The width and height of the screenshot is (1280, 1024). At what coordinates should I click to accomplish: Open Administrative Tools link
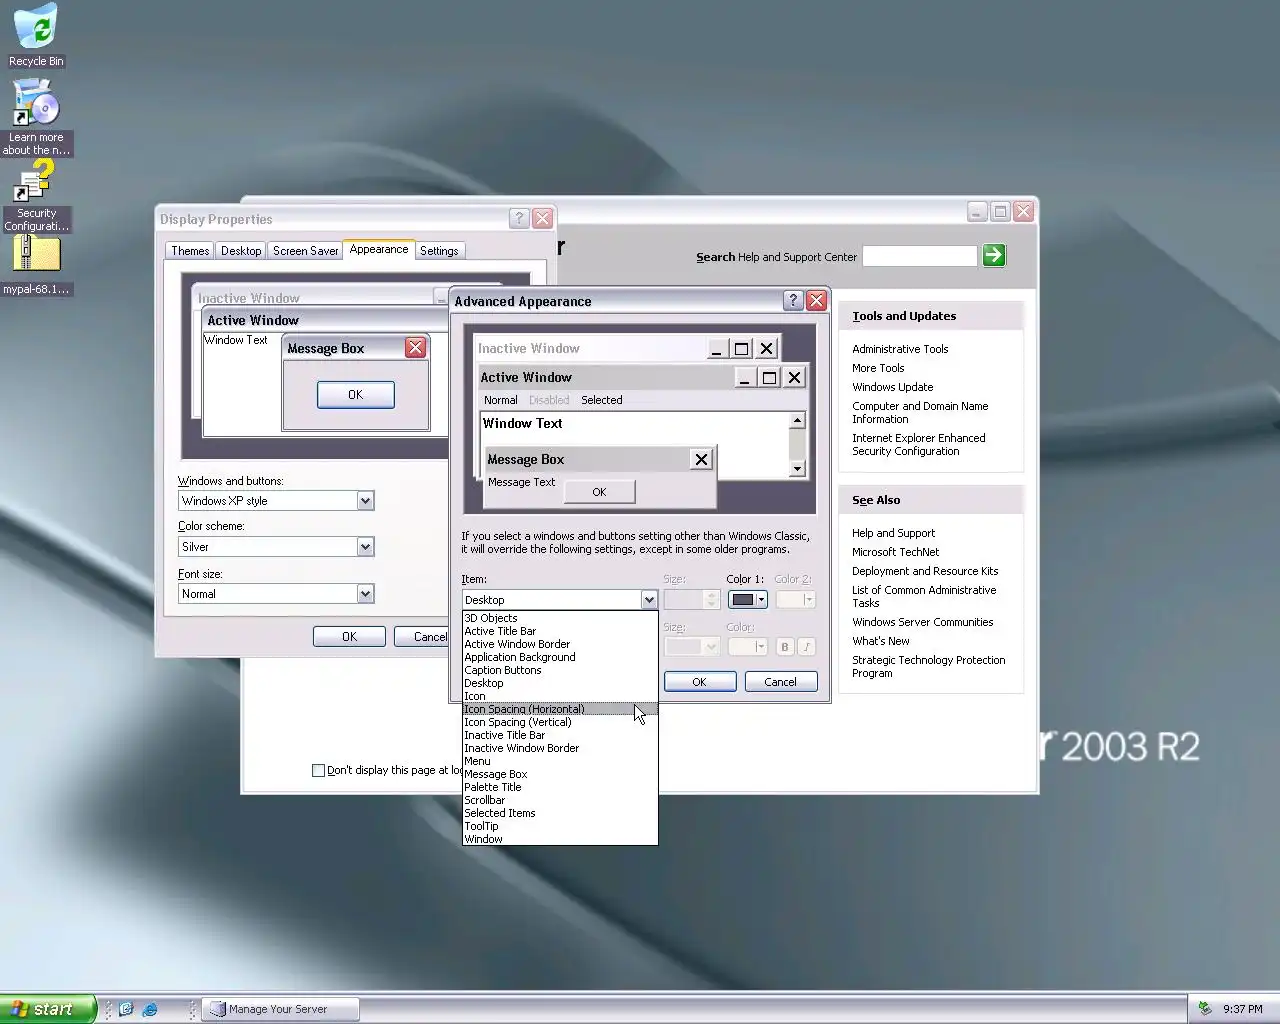[900, 349]
